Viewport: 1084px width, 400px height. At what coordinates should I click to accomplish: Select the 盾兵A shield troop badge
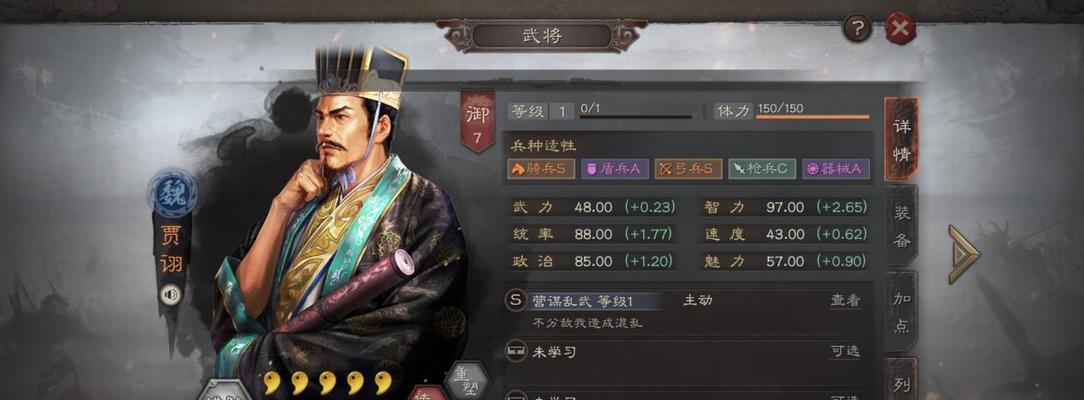615,169
